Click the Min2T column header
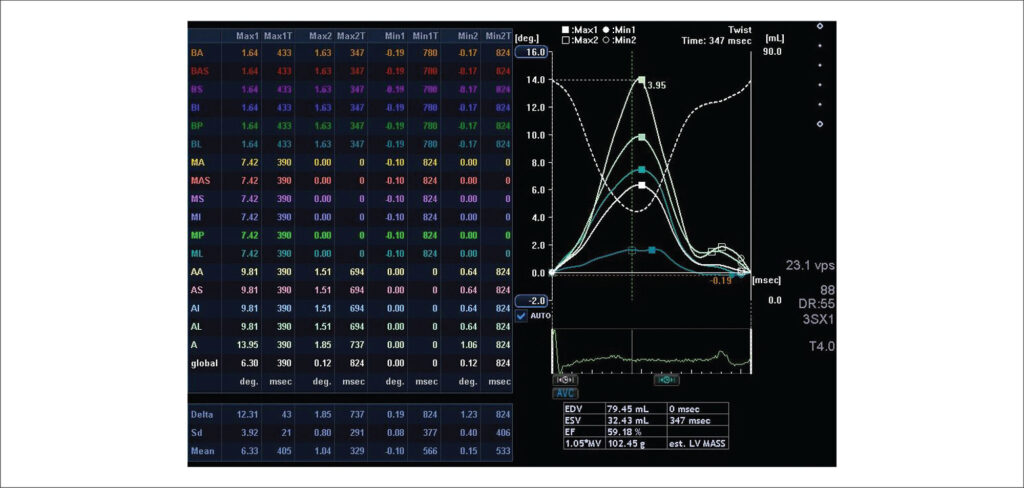Screen dimensions: 1024x488 498,35
